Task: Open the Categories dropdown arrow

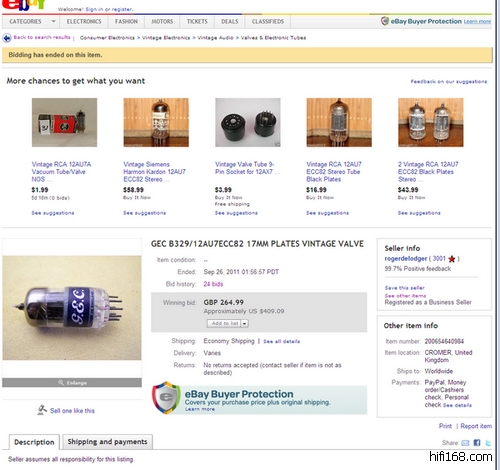Action: [53, 21]
